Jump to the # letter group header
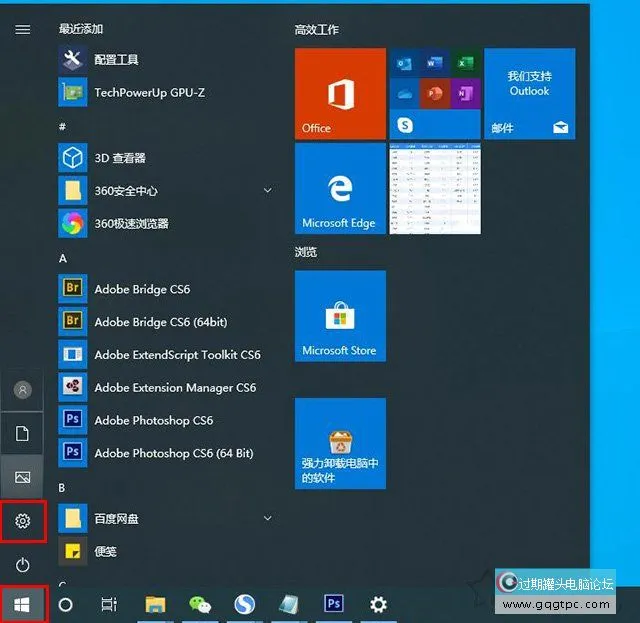 pos(62,127)
